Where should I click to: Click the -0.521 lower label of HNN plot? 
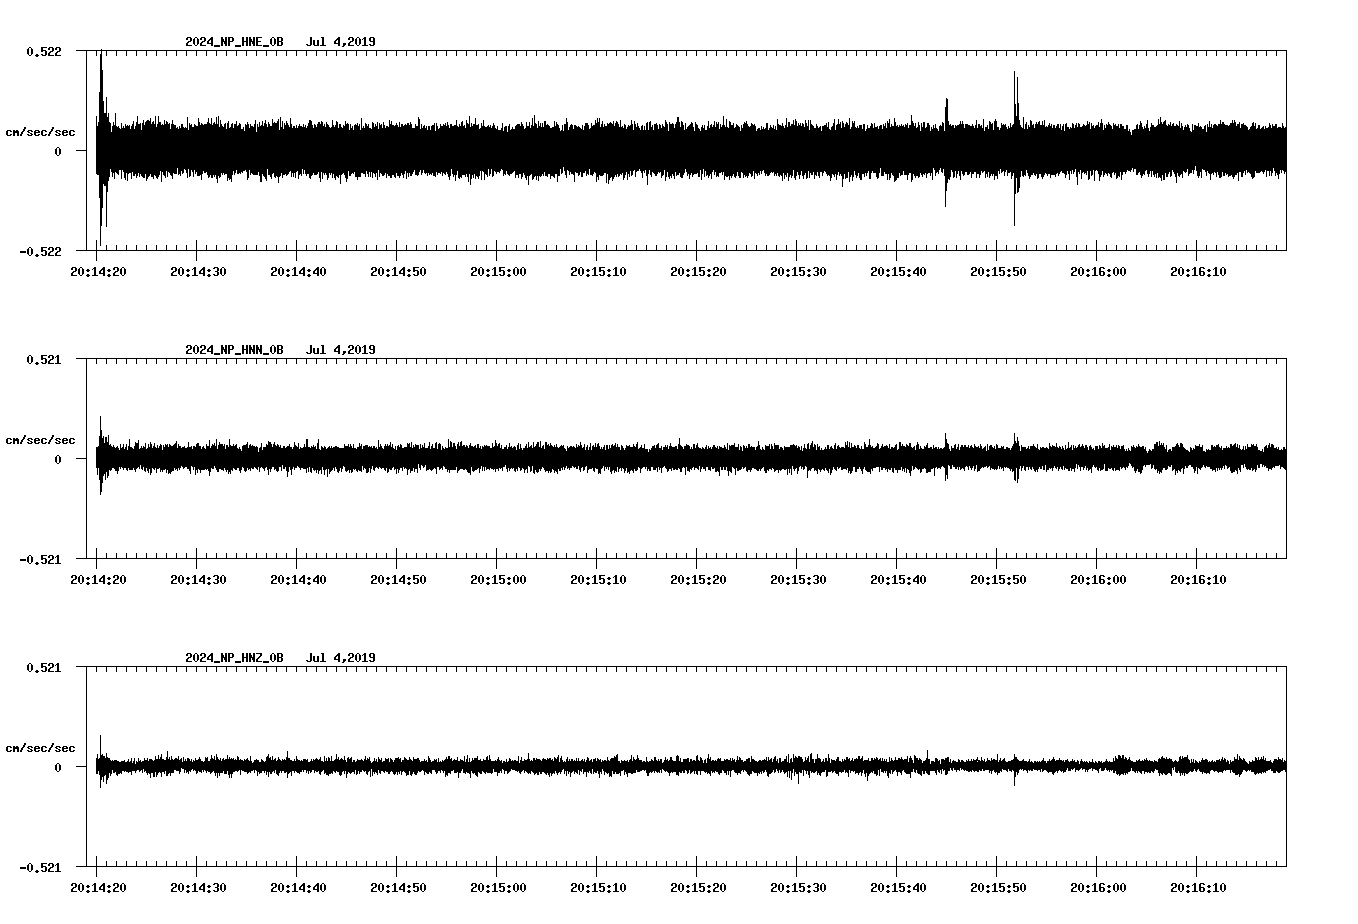pyautogui.click(x=40, y=560)
